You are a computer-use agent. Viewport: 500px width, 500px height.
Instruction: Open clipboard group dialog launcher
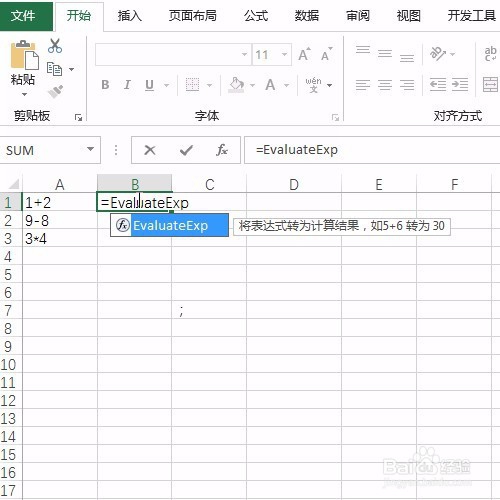pyautogui.click(x=78, y=117)
